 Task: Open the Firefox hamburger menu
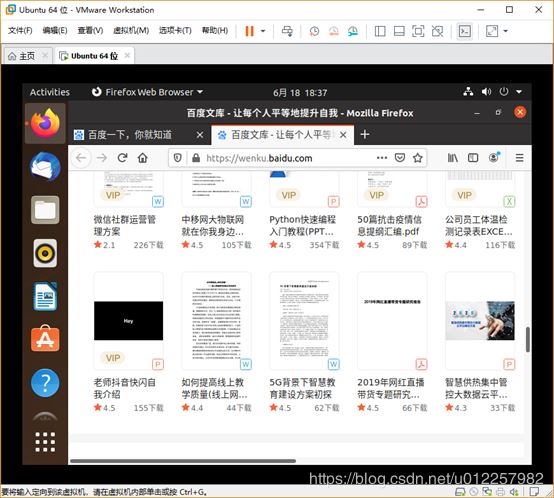coord(519,158)
